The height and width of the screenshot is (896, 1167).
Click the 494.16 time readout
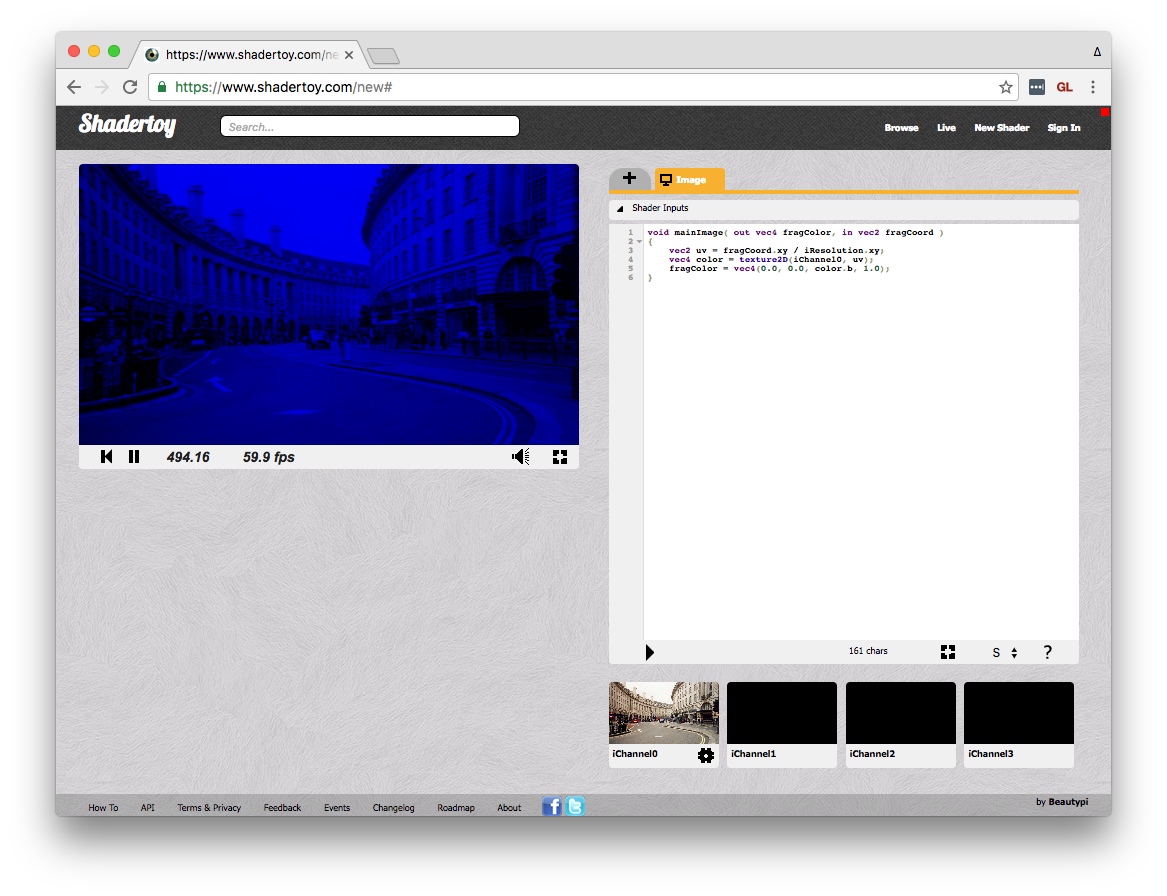coord(188,457)
